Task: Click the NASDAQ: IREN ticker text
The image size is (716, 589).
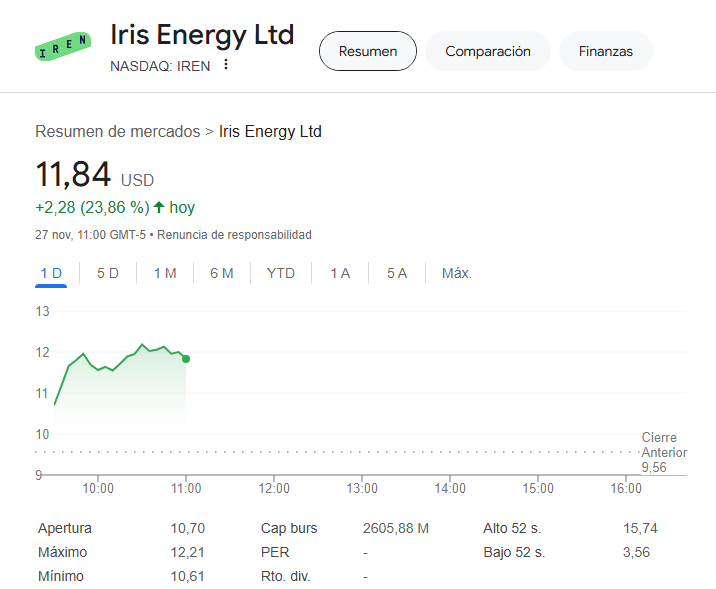Action: point(160,66)
